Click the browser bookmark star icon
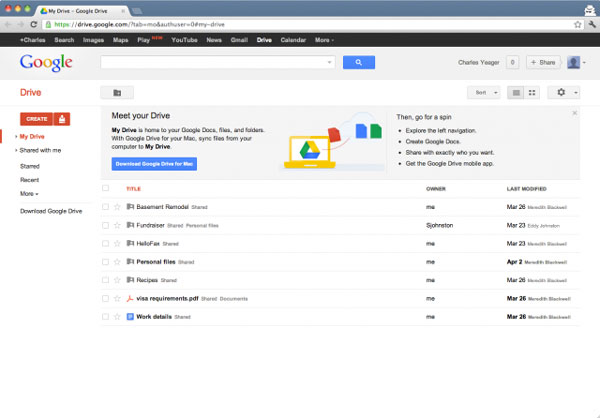600x418 pixels. tap(577, 24)
